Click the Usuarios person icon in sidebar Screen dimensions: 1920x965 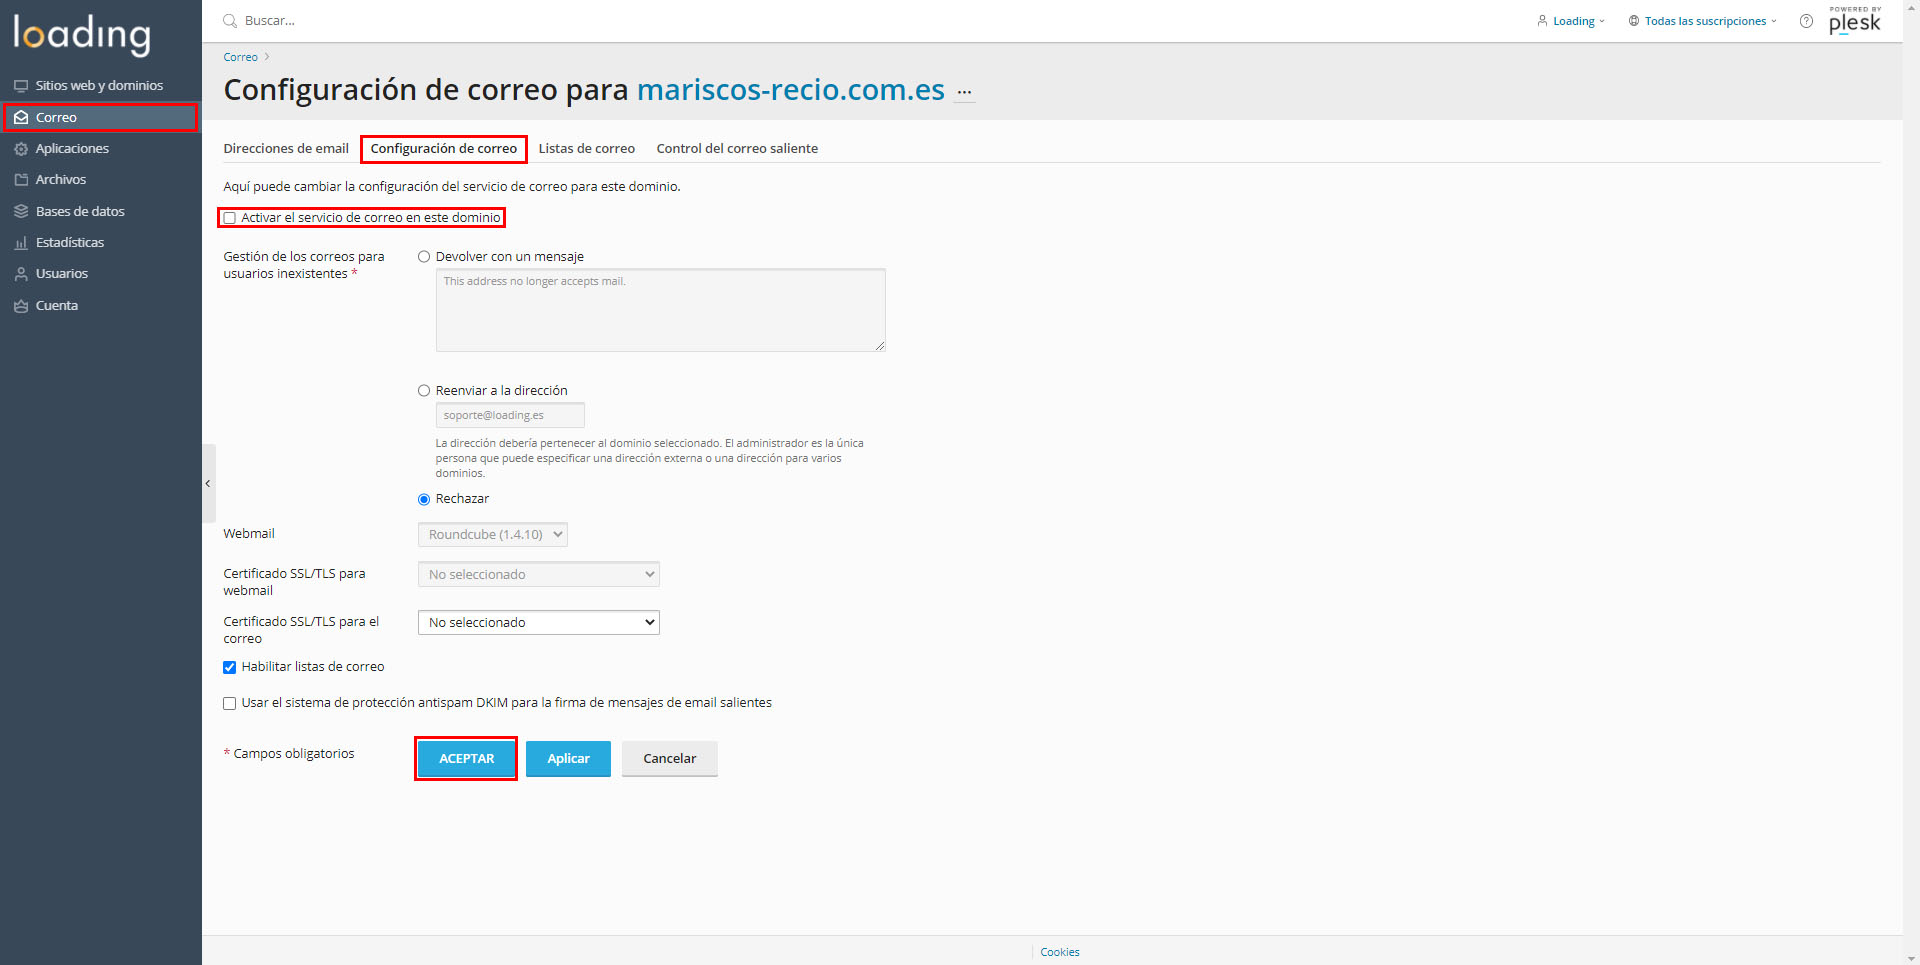(x=21, y=274)
